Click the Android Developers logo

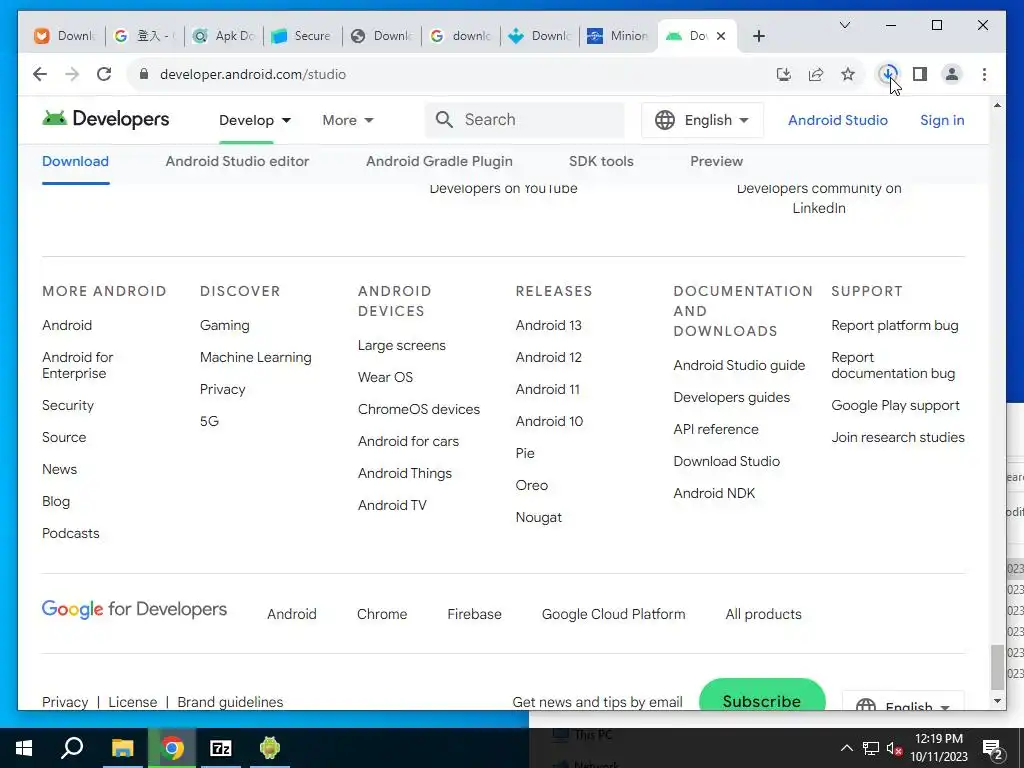(105, 119)
